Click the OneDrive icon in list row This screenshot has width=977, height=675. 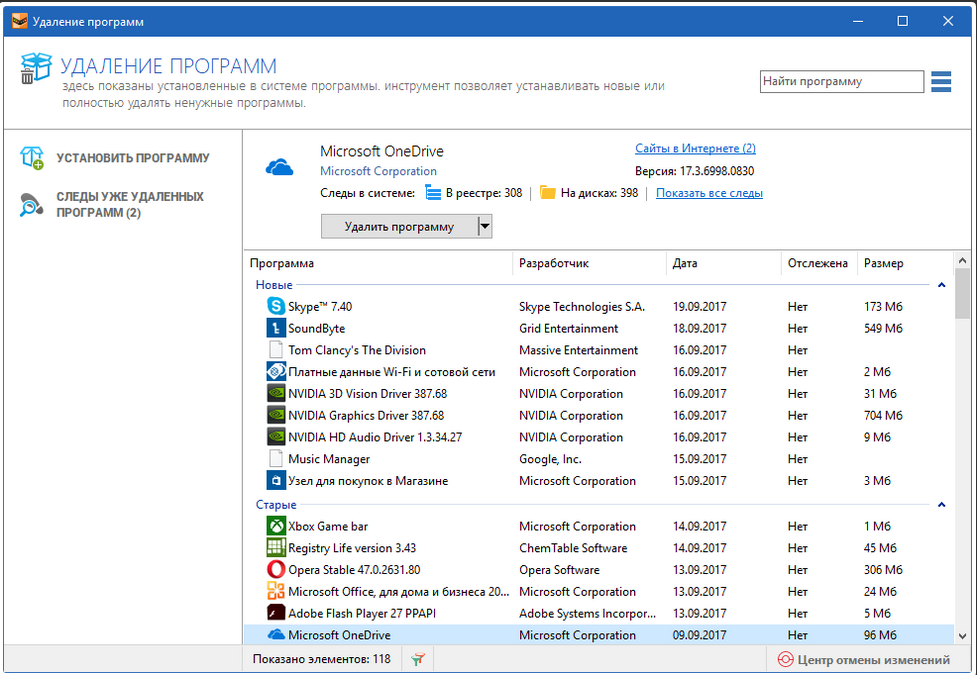[275, 634]
